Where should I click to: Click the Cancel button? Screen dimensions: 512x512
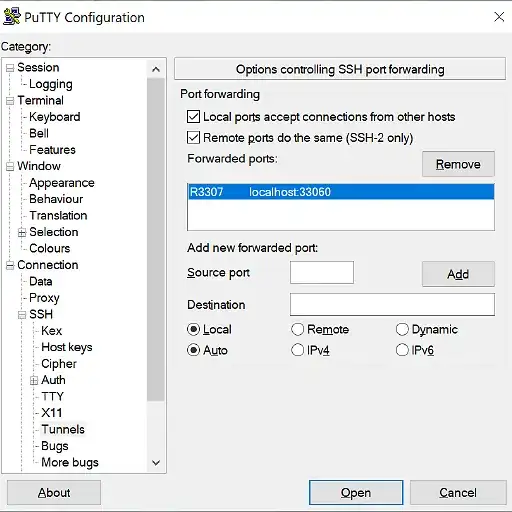pyautogui.click(x=458, y=493)
